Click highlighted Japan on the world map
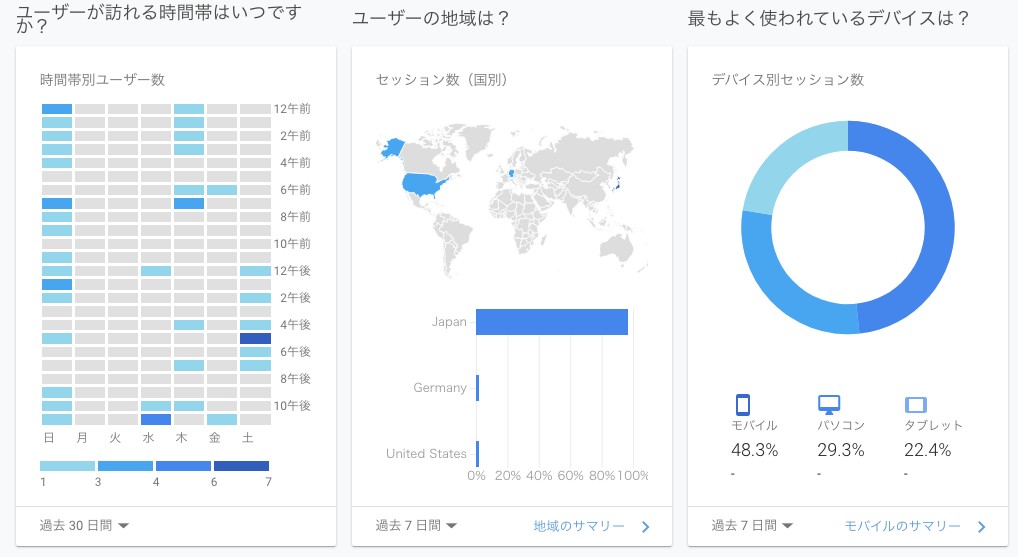This screenshot has width=1018, height=557. pos(616,183)
